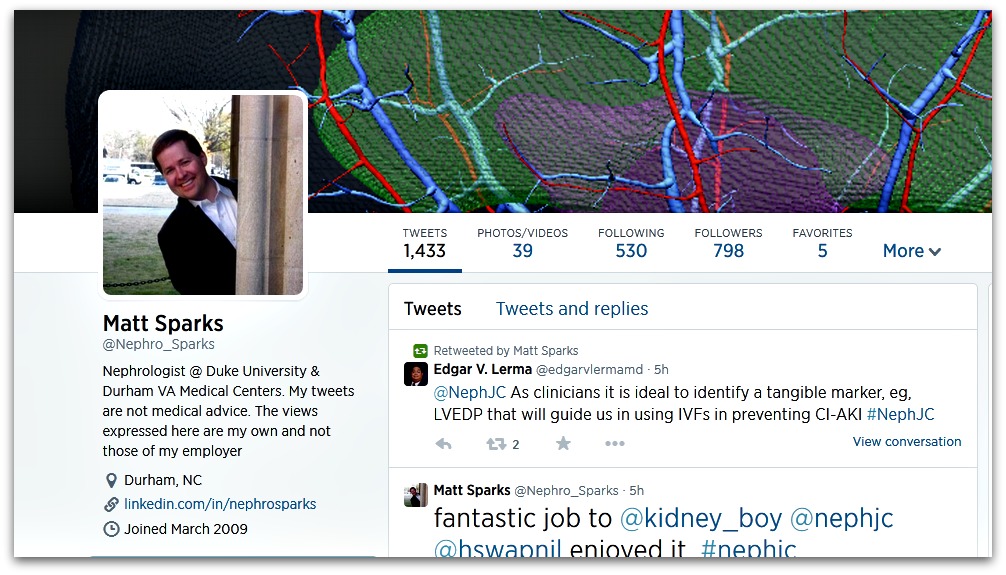Open @Nephro_Sparks handle in second tweet
1006x575 pixels.
tap(567, 491)
